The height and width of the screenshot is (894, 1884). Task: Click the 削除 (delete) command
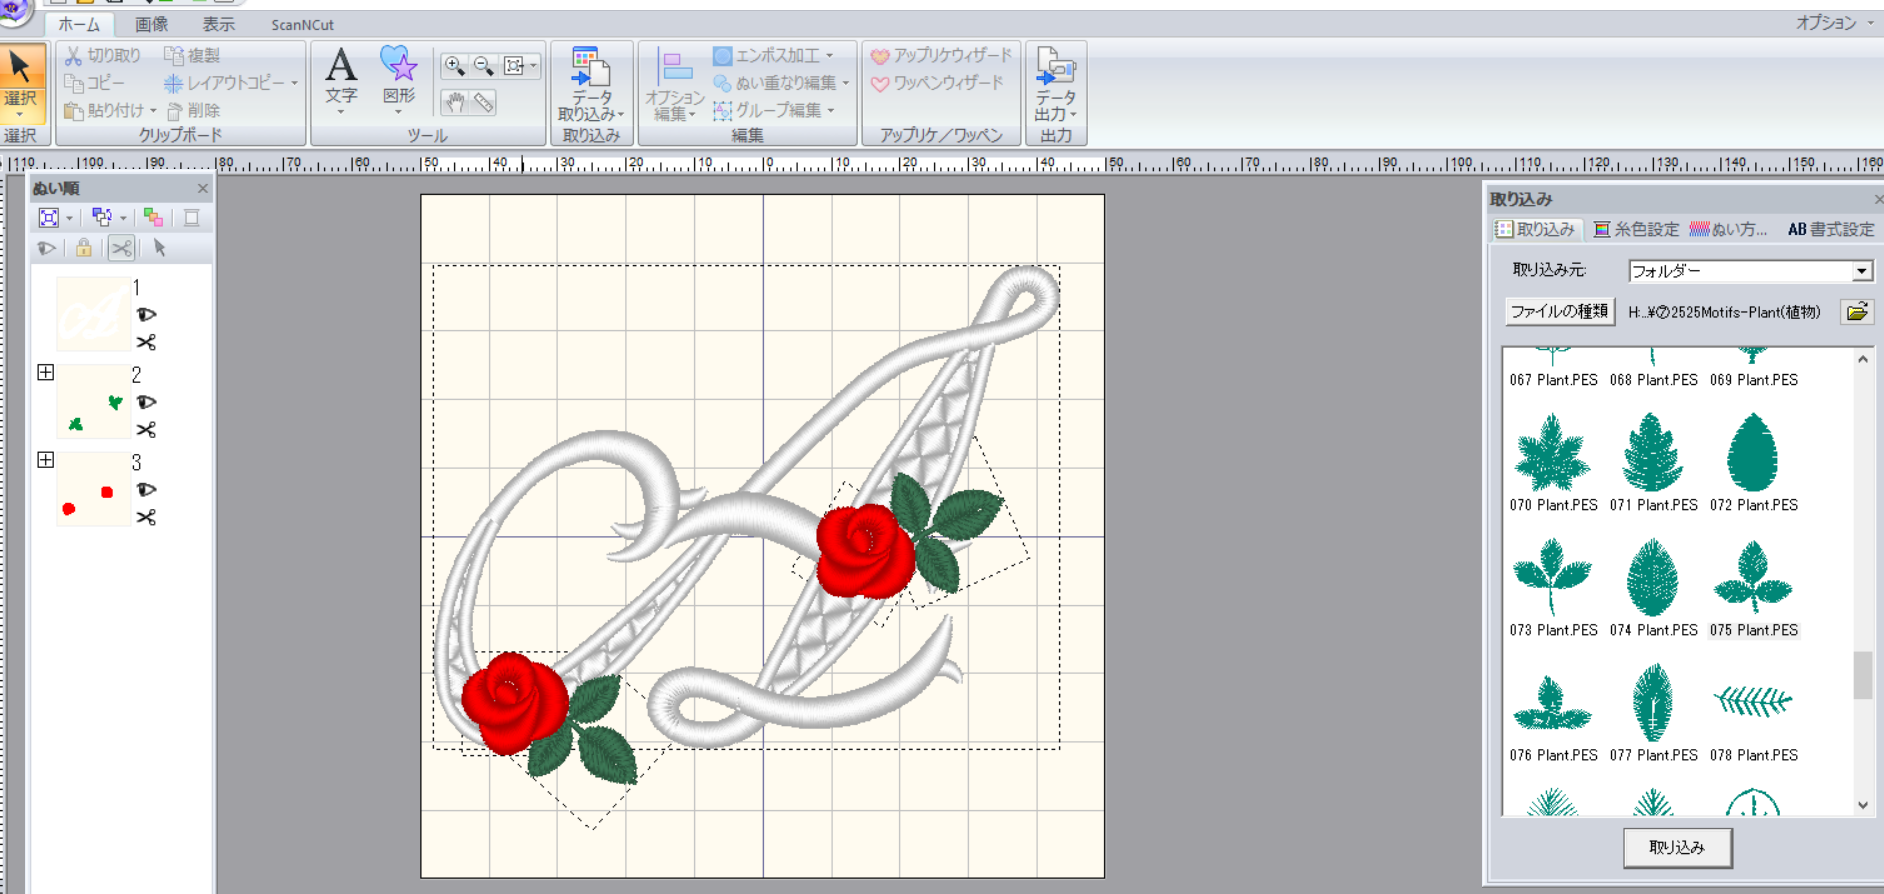tap(194, 110)
